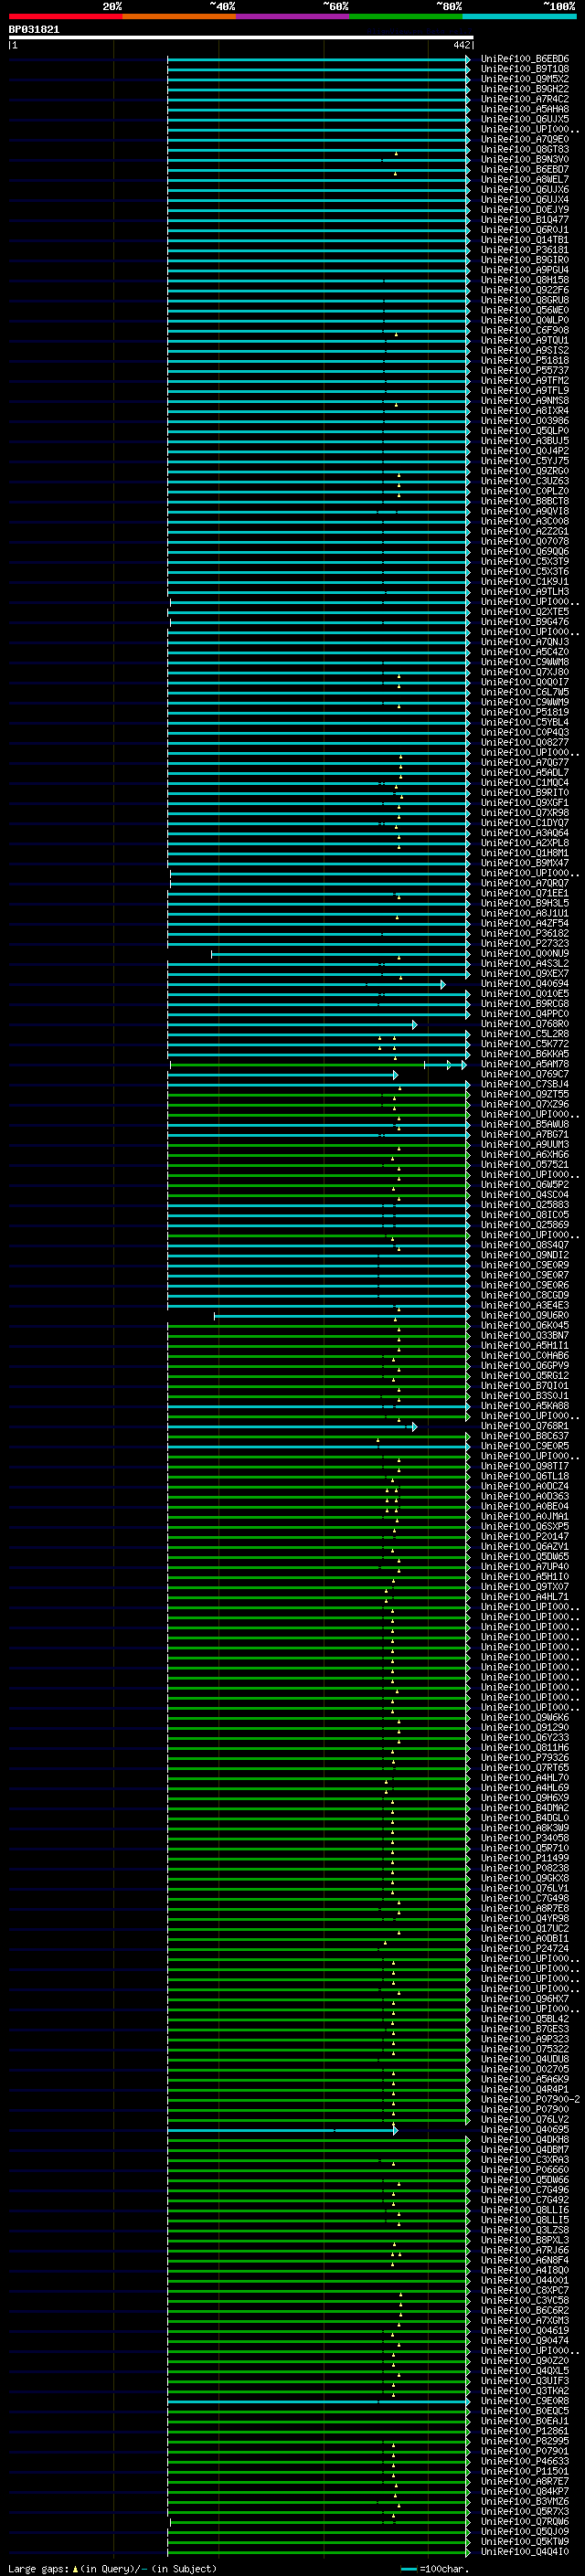The height and width of the screenshot is (2576, 585).
Task: Select the UniRef100_B1Q477 label
Action: tap(525, 220)
